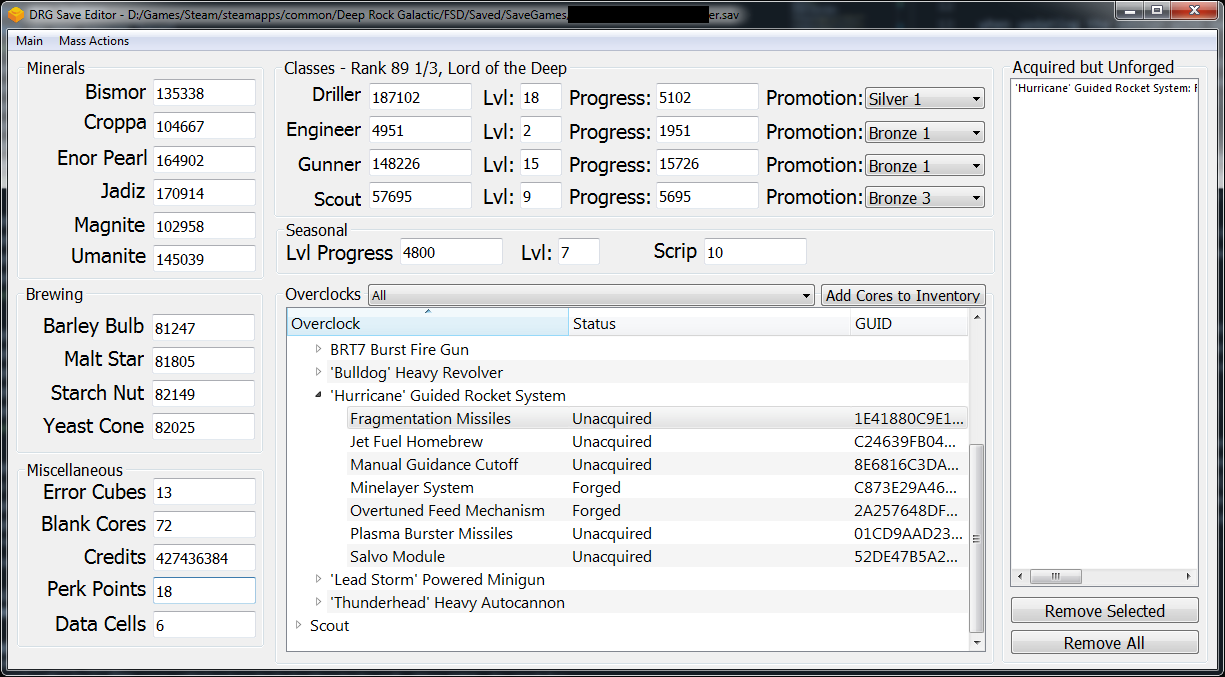The image size is (1225, 677).
Task: Select the Jet Fuel Homebrew overclock
Action: [416, 442]
